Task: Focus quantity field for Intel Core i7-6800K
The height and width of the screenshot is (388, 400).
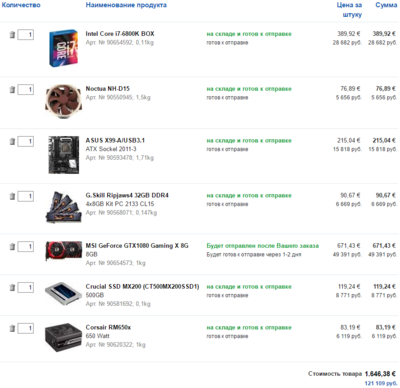Action: [26, 35]
